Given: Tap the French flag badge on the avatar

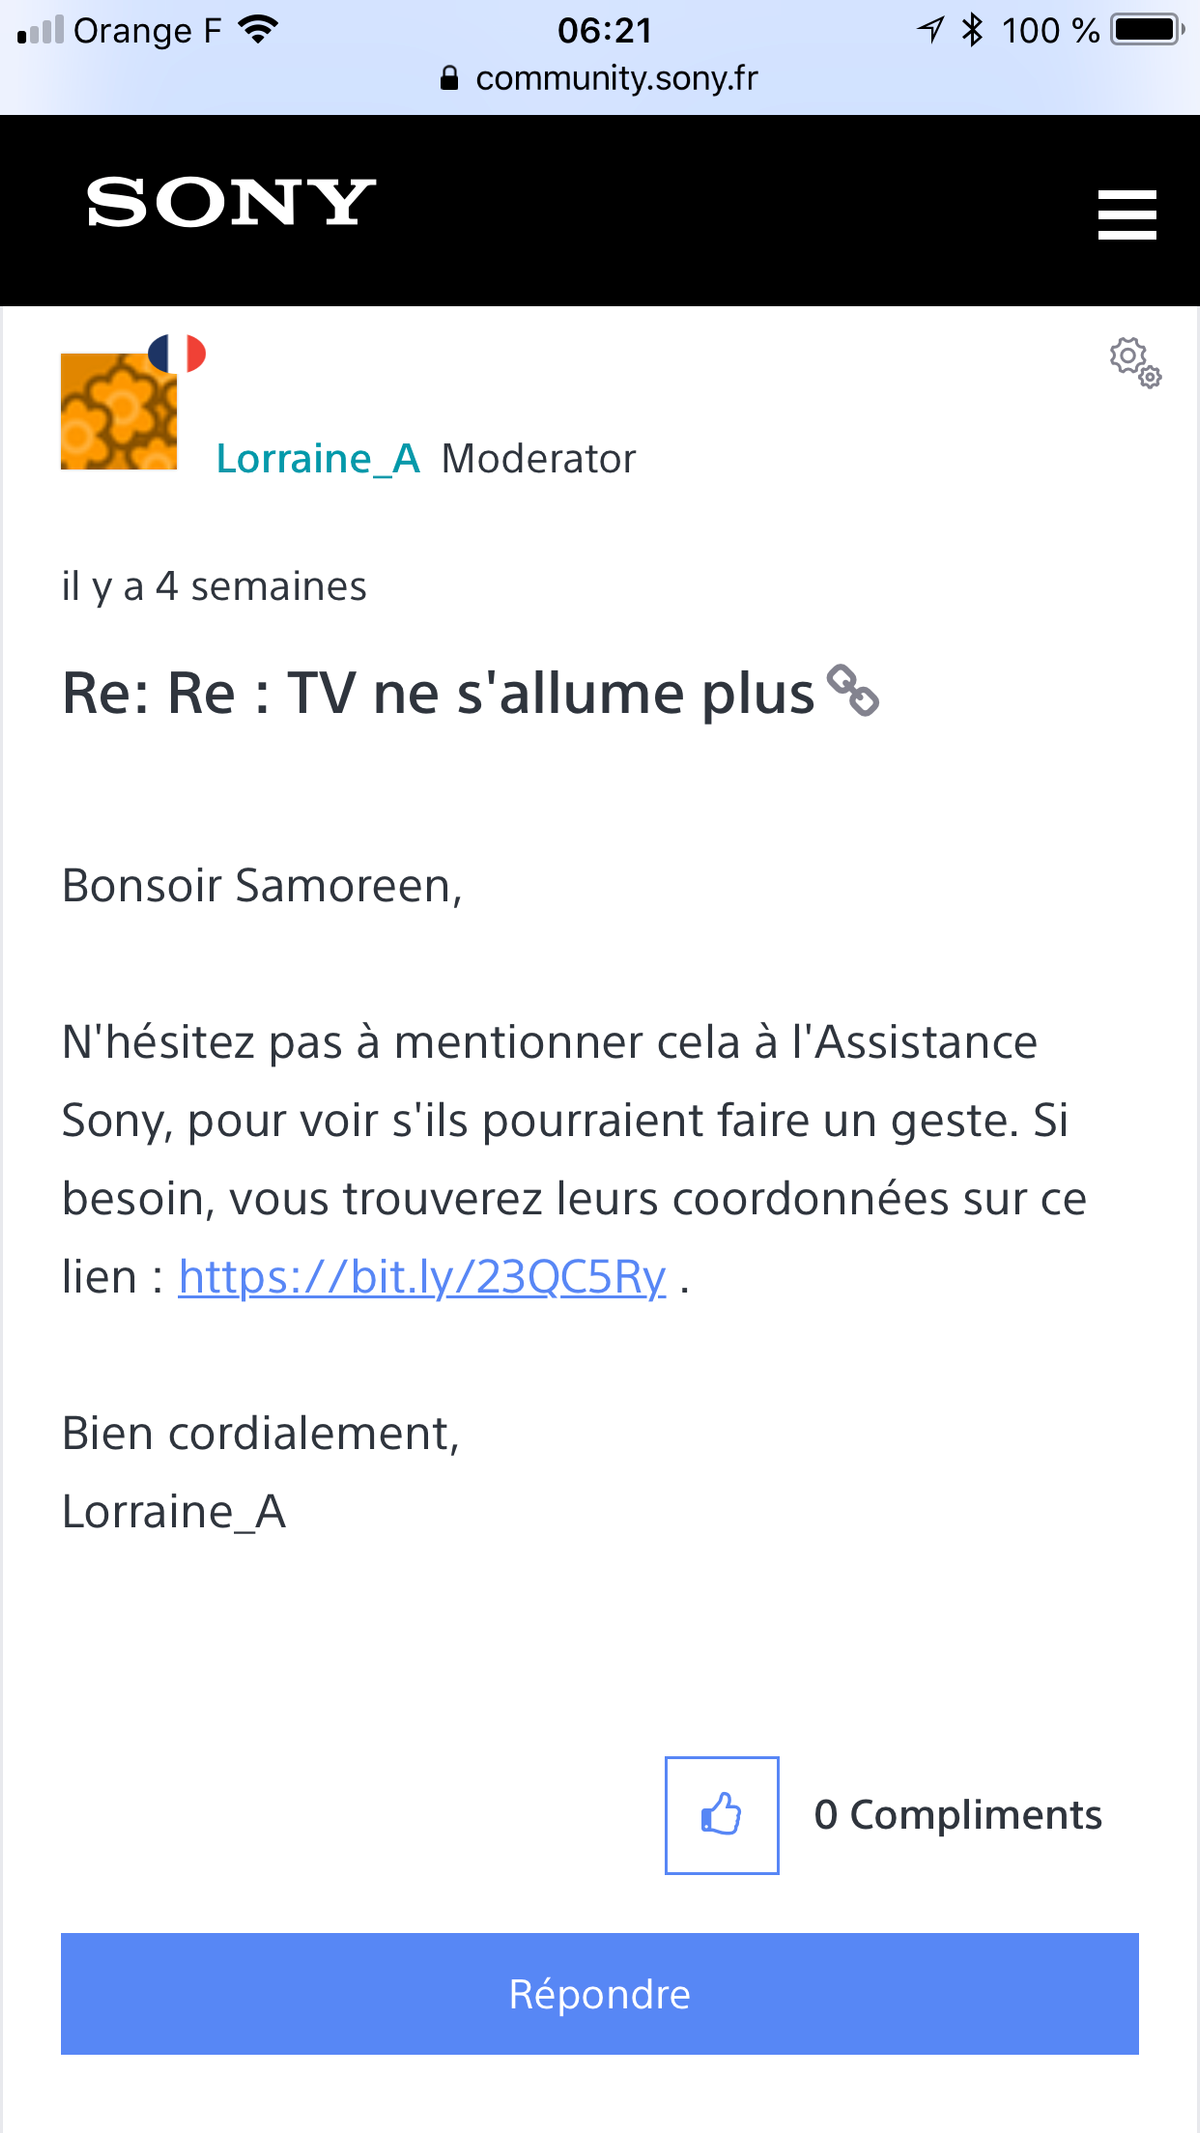Looking at the screenshot, I should [177, 353].
